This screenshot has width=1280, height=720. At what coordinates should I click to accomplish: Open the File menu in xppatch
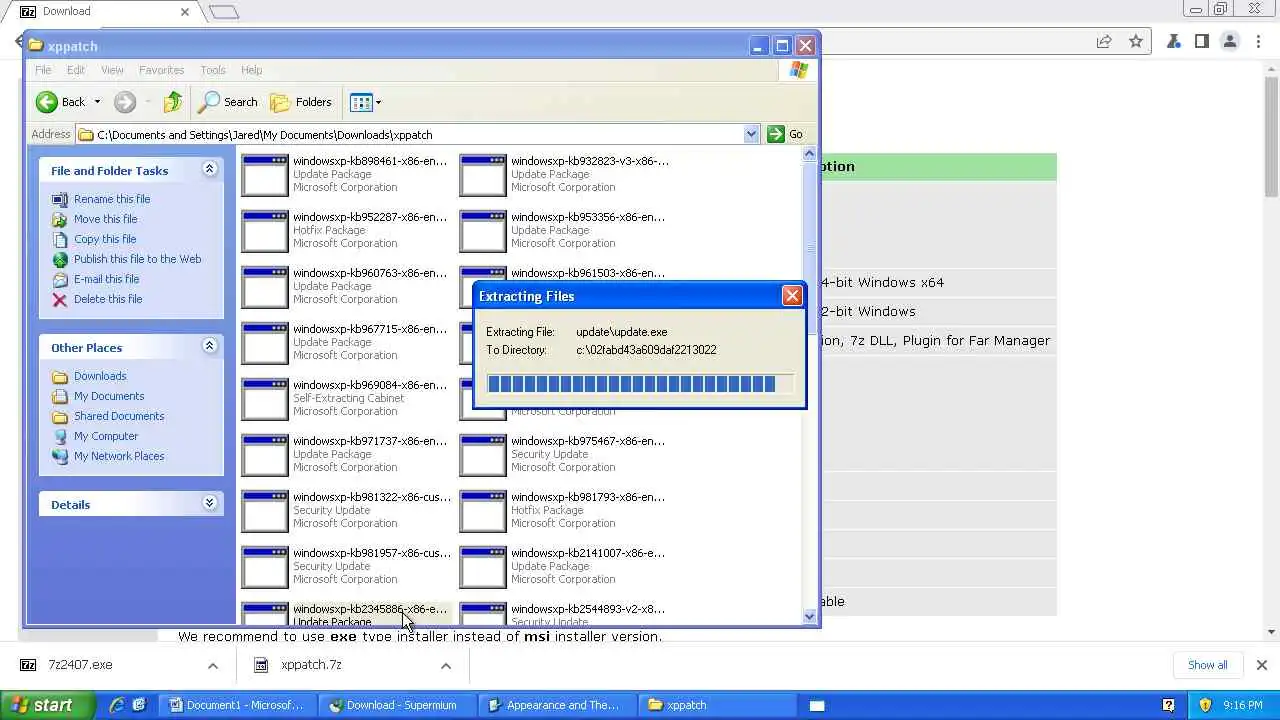43,70
